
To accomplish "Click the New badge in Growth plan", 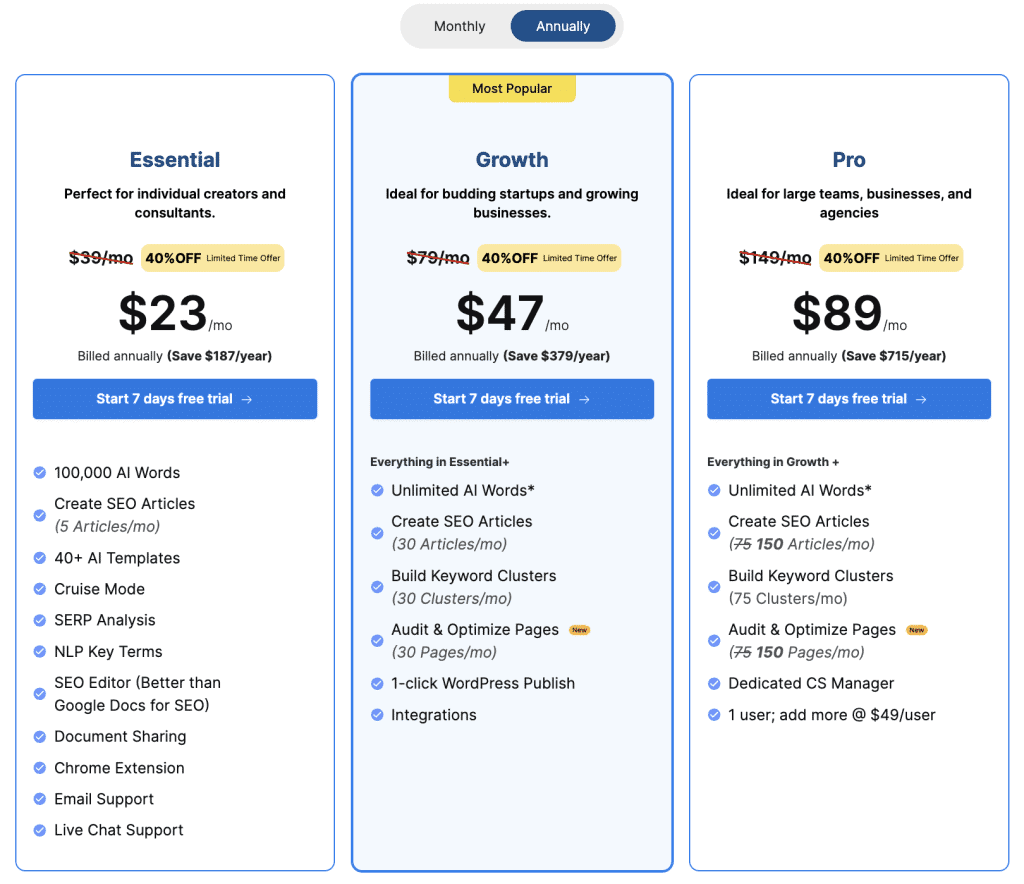I will coord(579,630).
